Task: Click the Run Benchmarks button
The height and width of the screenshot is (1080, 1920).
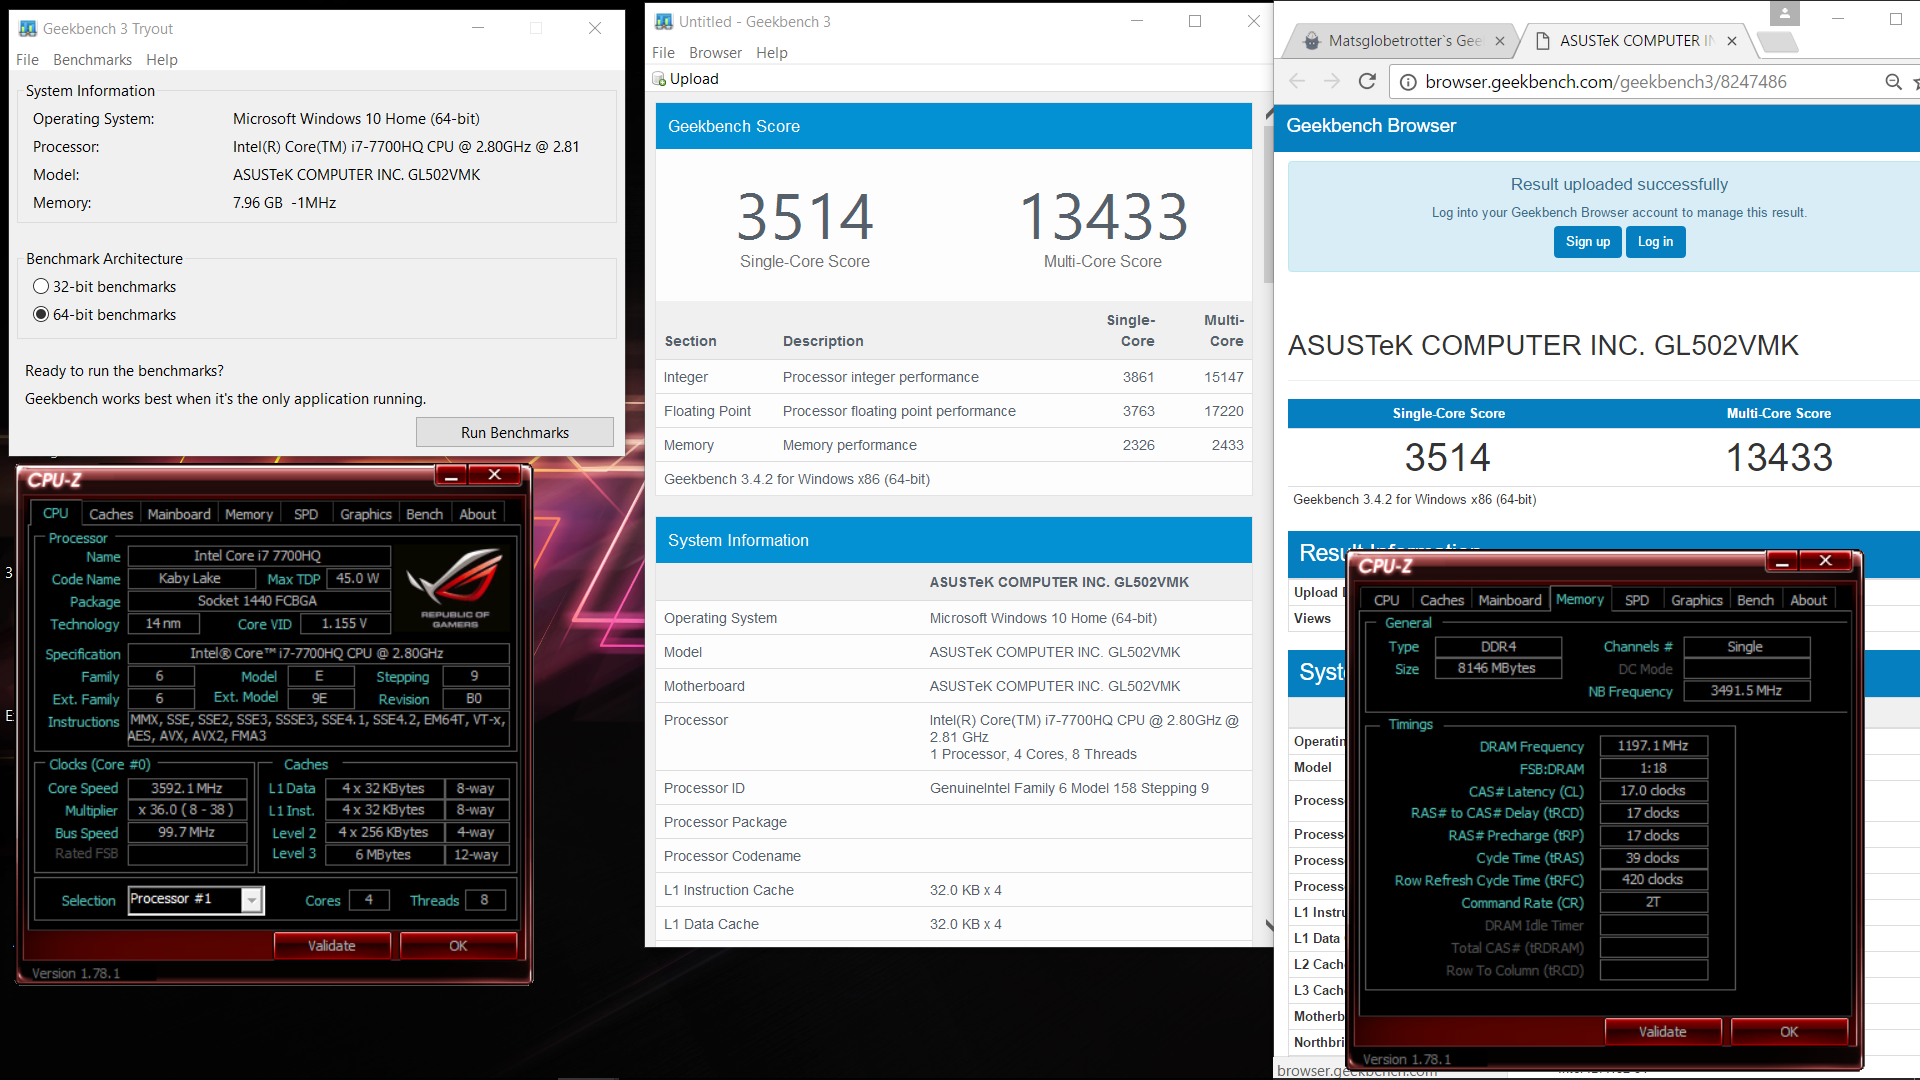Action: pyautogui.click(x=515, y=432)
